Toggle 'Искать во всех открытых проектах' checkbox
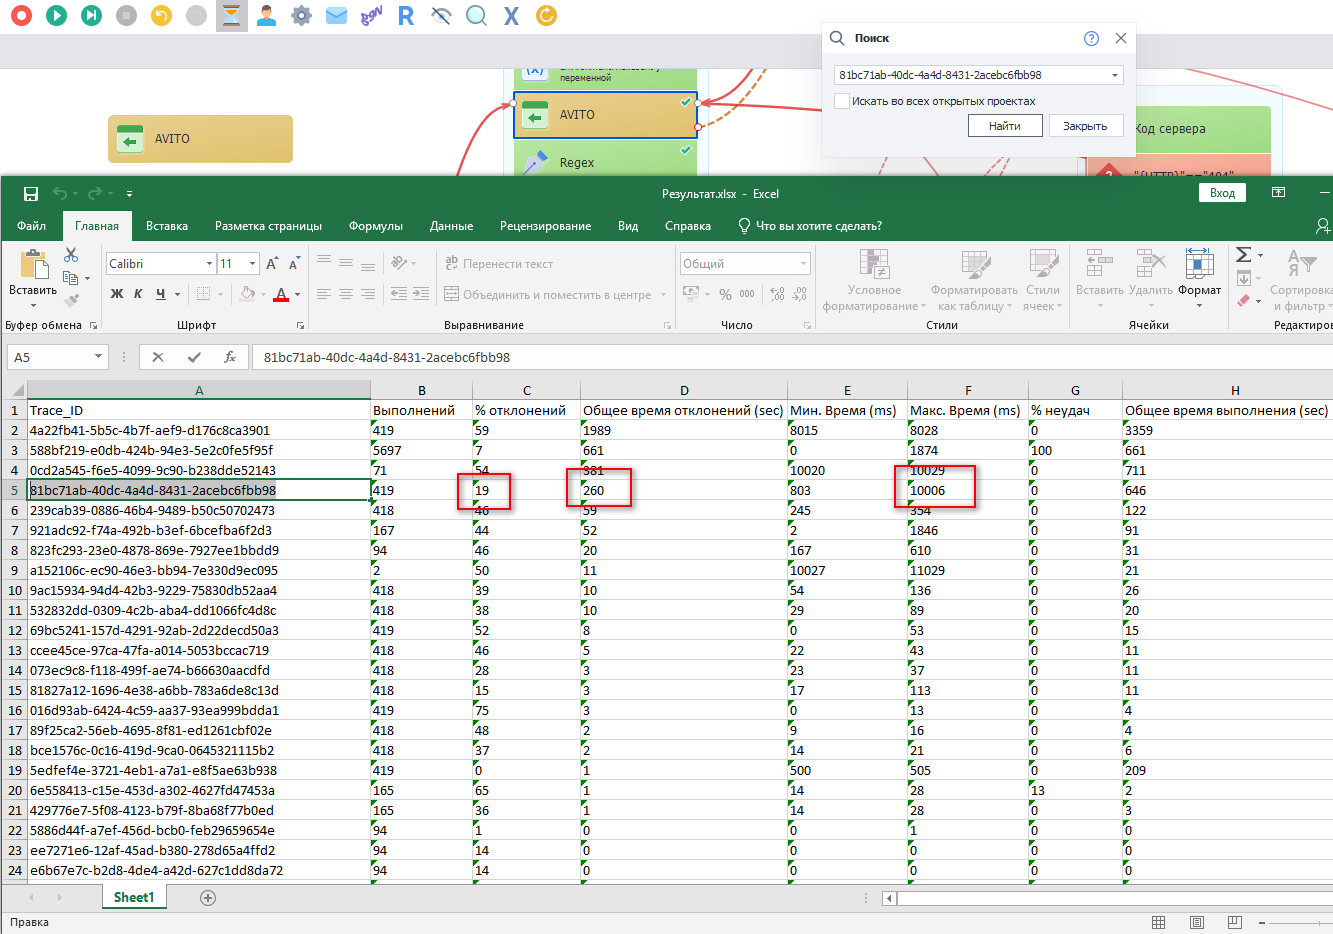 (x=842, y=101)
